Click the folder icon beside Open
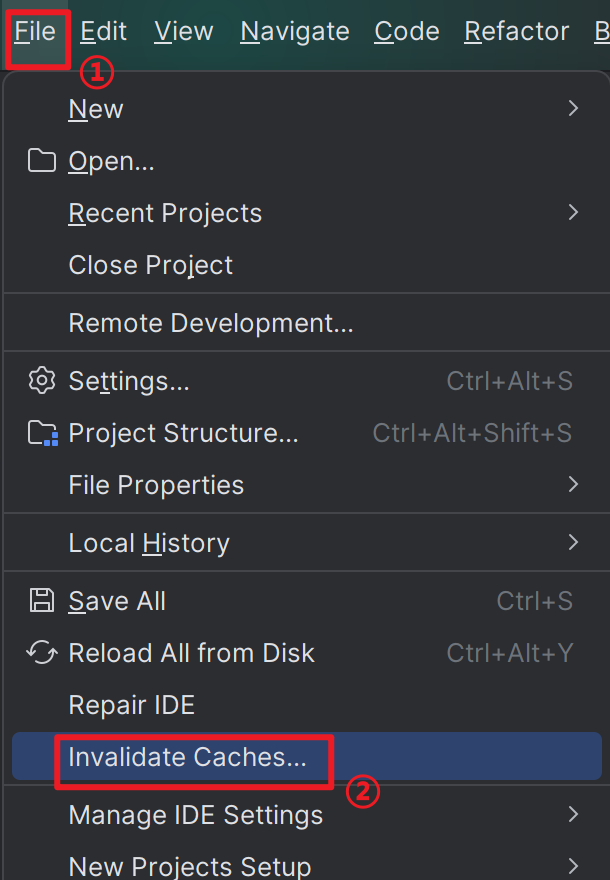The height and width of the screenshot is (880, 610). [x=42, y=161]
